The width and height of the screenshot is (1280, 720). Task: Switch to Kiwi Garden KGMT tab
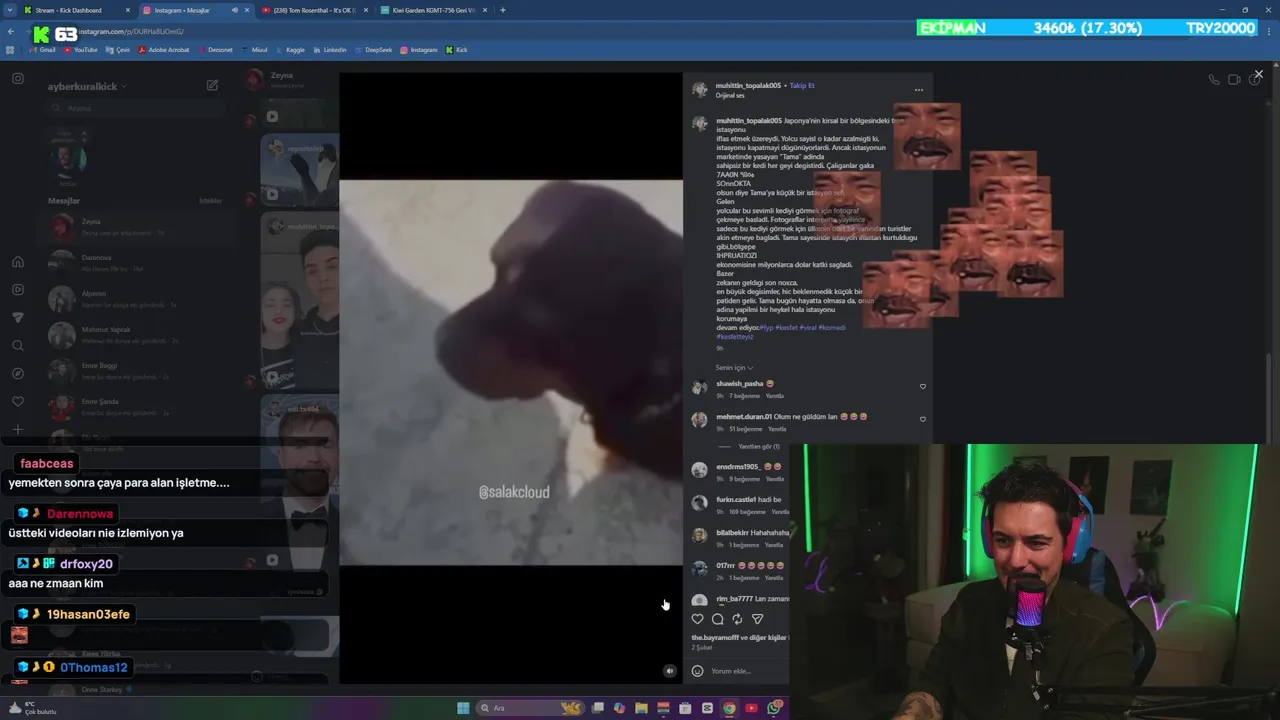pos(434,10)
